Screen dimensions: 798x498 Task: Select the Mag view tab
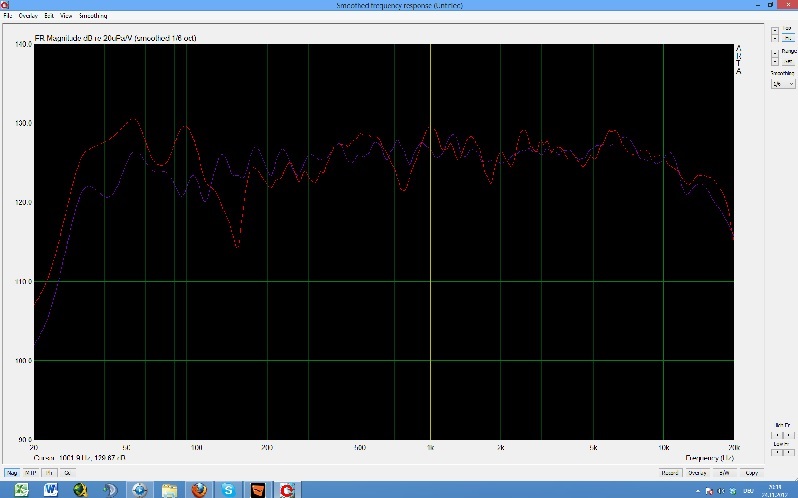pyautogui.click(x=13, y=472)
